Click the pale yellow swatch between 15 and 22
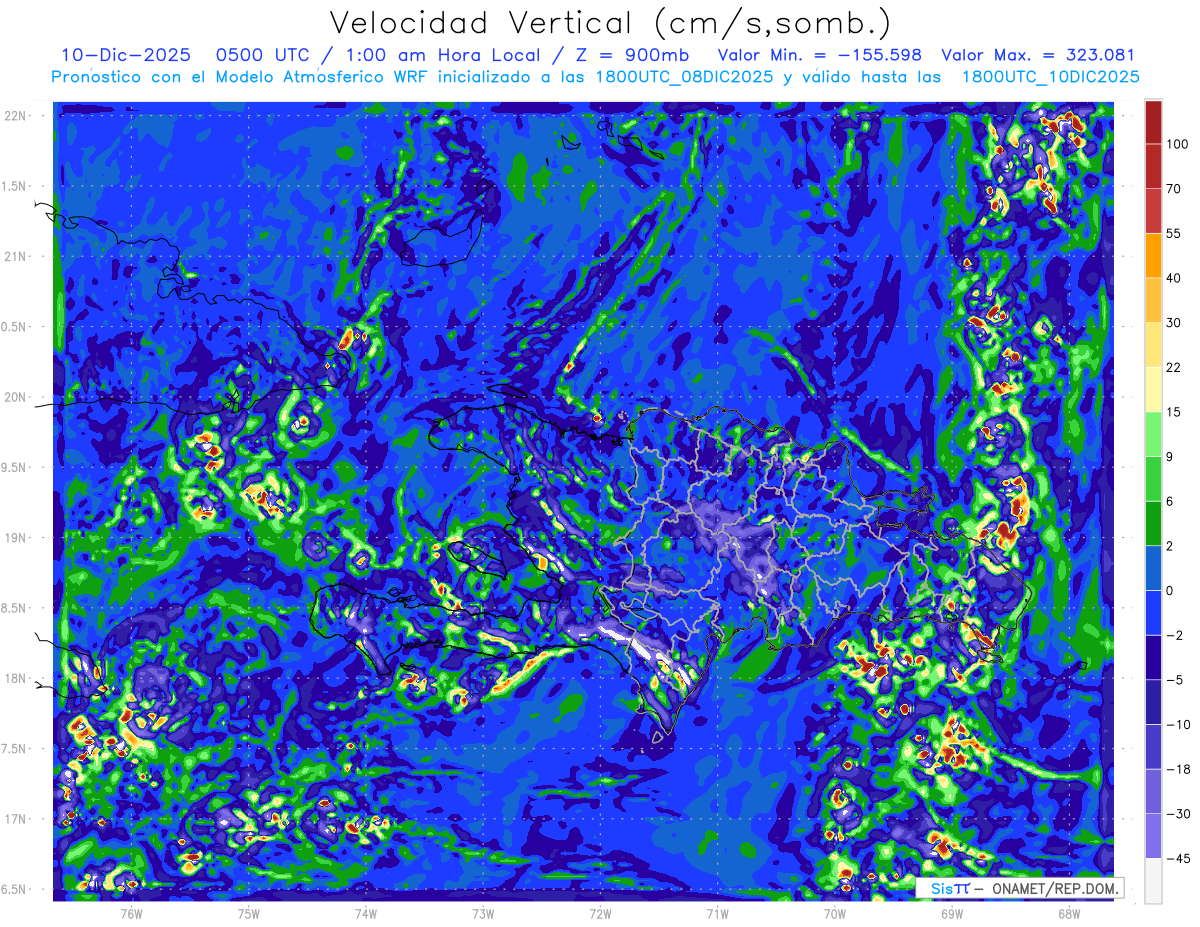1200x927 pixels. (1153, 390)
